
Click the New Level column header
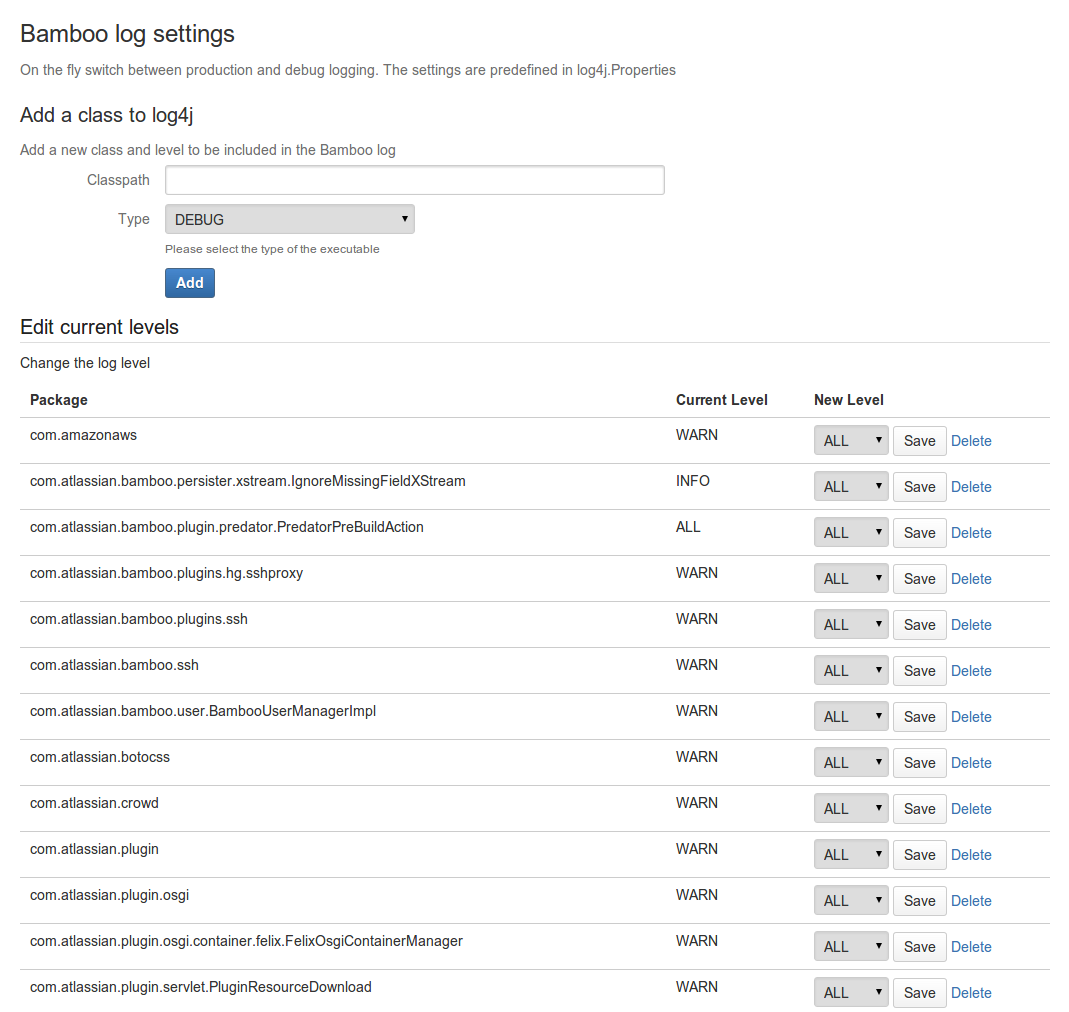[848, 400]
